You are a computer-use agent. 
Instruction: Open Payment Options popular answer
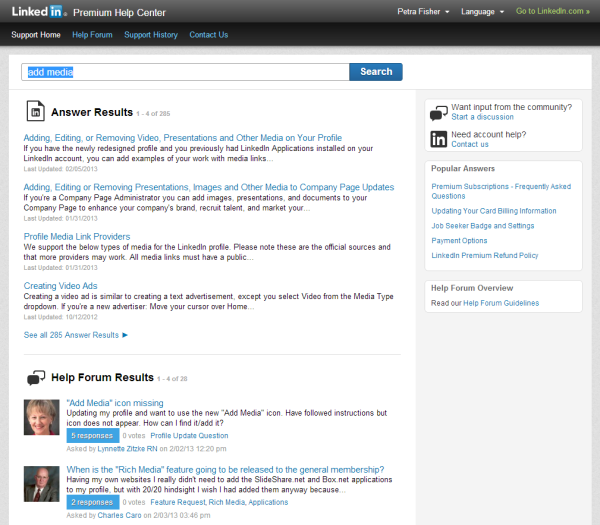coord(459,241)
